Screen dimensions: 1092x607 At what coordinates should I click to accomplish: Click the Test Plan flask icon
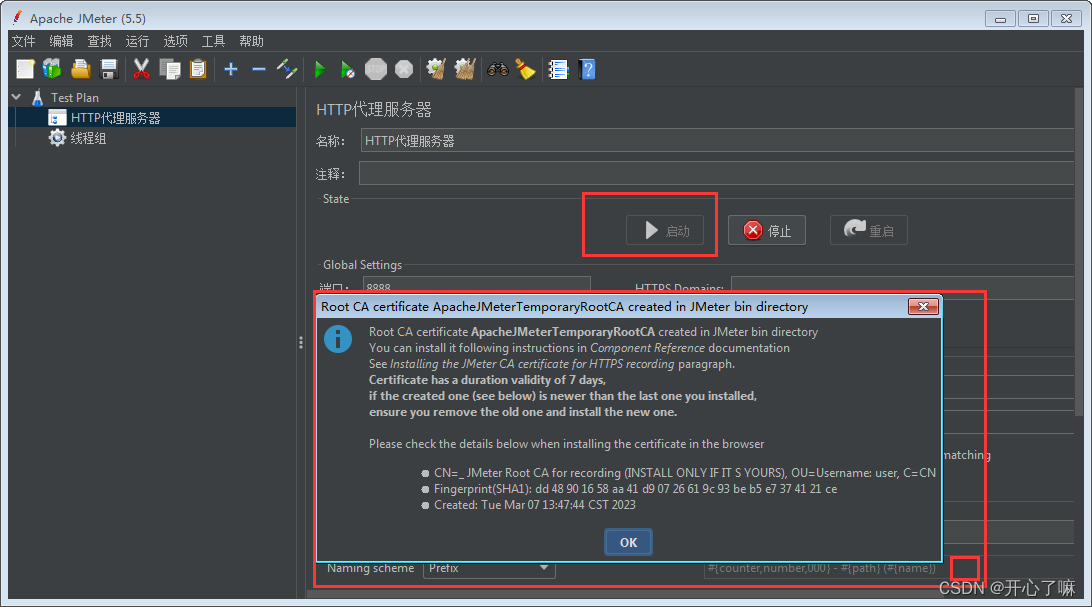pyautogui.click(x=38, y=97)
